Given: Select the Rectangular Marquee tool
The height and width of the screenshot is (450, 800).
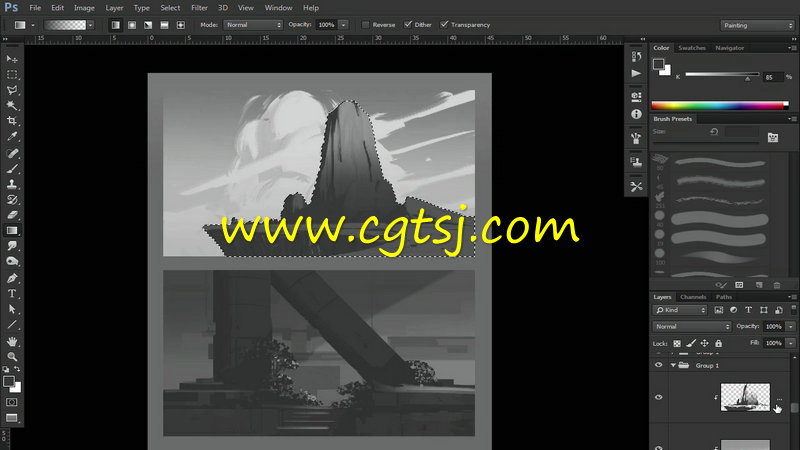Looking at the screenshot, I should pyautogui.click(x=12, y=74).
